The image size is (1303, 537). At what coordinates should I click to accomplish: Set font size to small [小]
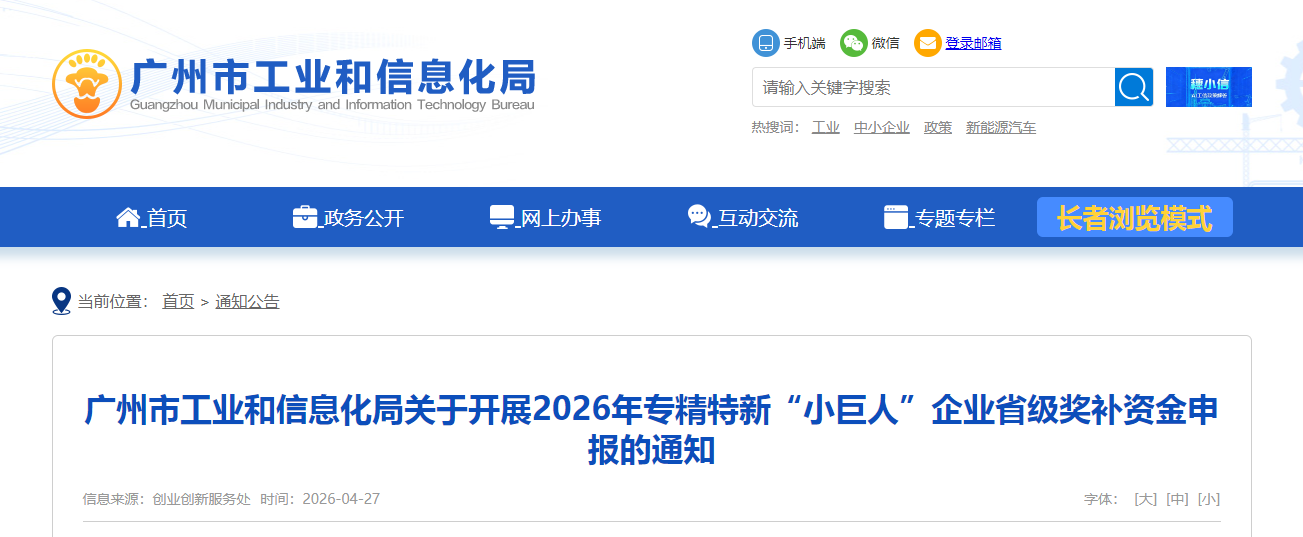click(x=1209, y=499)
